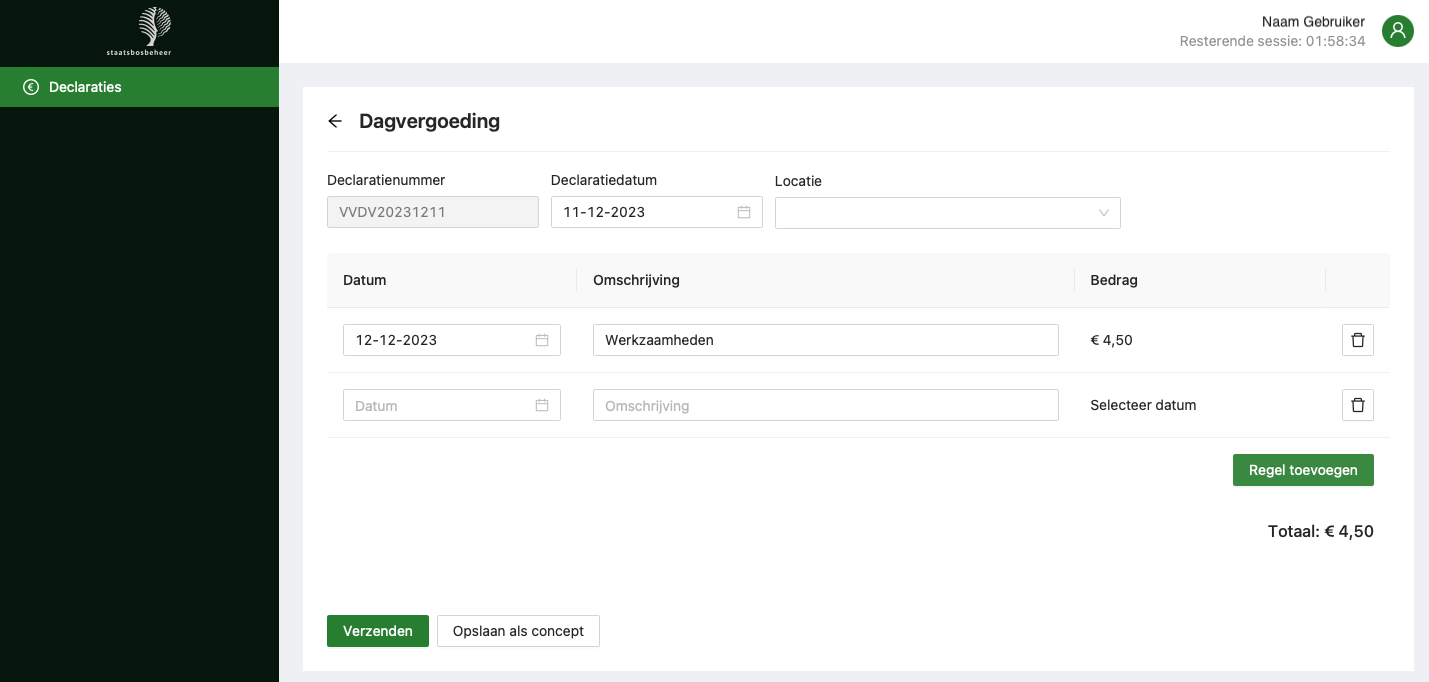Click the Naam Gebruiker text
1429x682 pixels.
point(1313,21)
